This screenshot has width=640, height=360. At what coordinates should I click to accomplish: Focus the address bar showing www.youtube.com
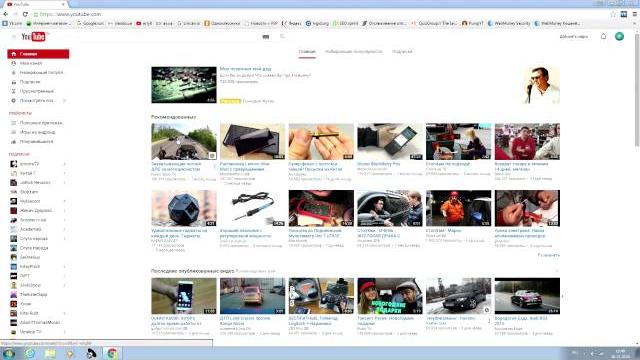click(318, 14)
